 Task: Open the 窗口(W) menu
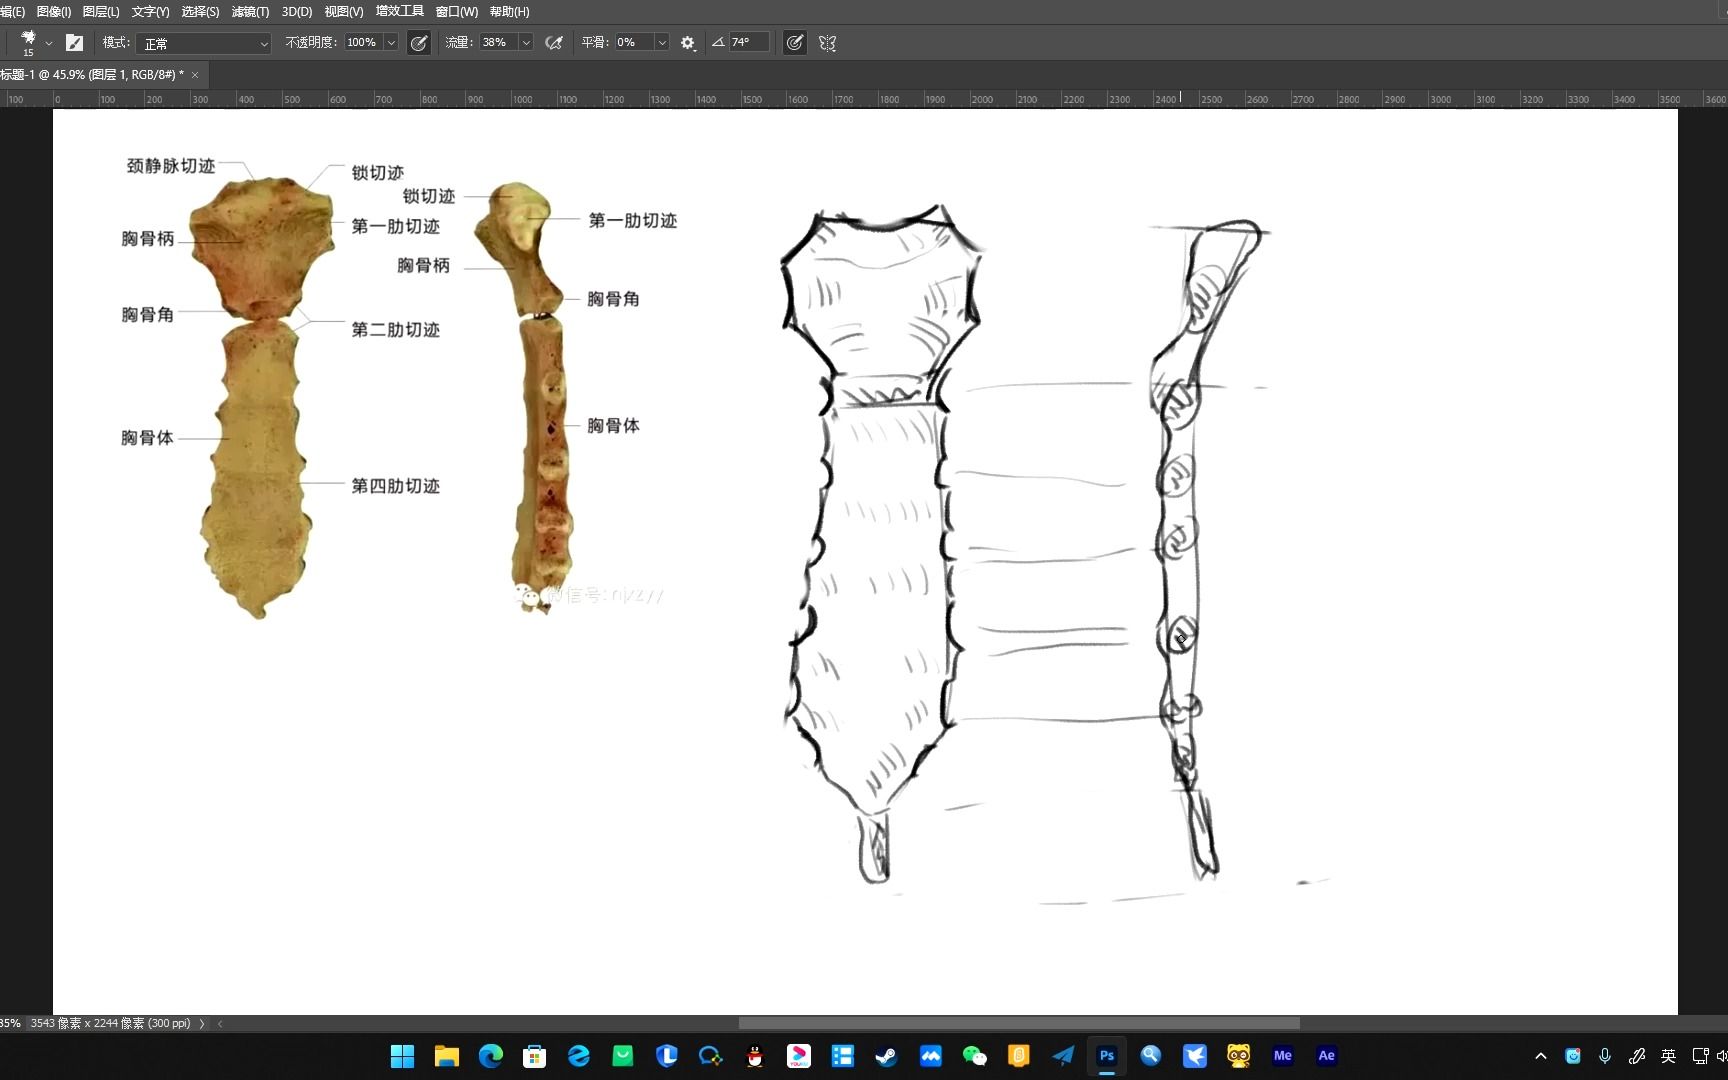[457, 11]
